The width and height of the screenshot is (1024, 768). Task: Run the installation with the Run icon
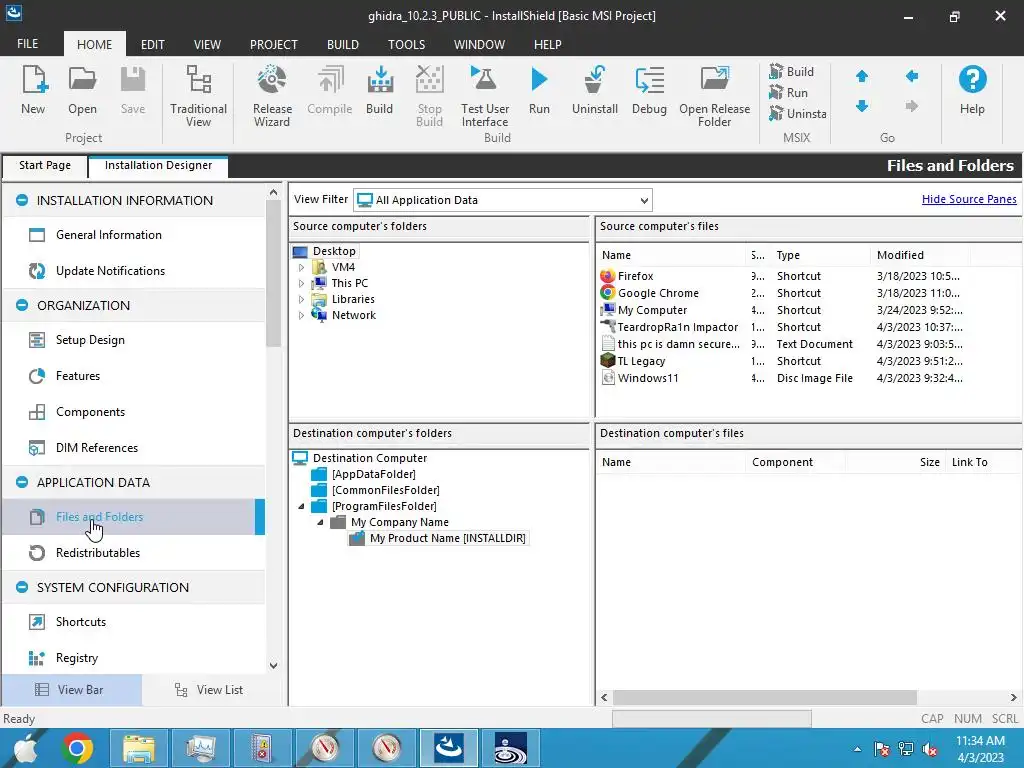539,90
